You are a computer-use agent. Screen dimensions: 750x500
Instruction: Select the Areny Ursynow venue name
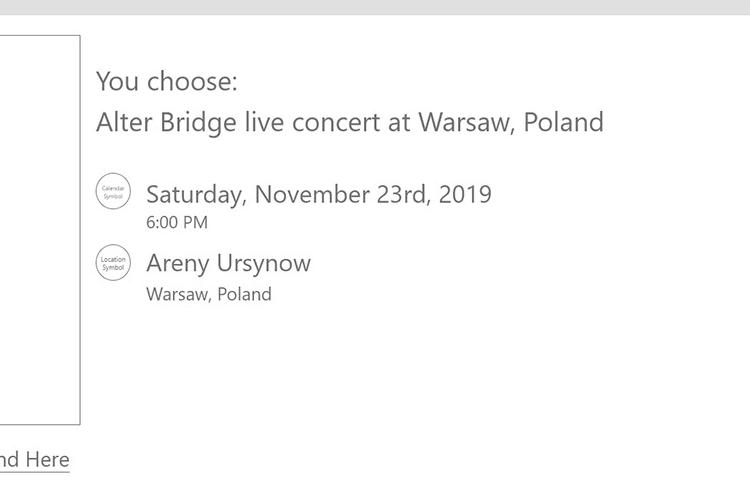[x=229, y=264]
